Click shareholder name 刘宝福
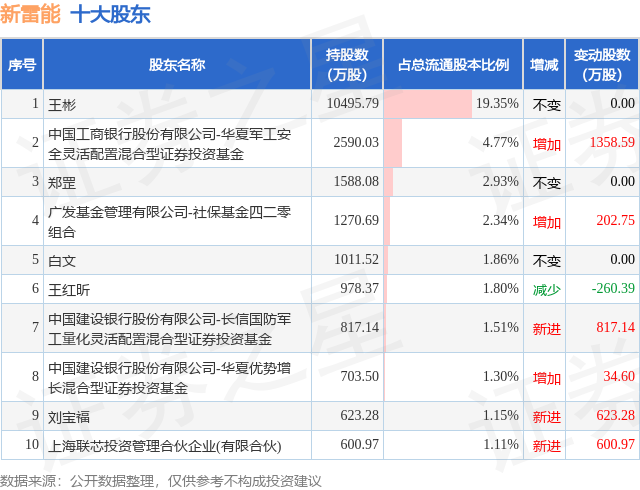Viewport: 640px width, 490px height. click(x=69, y=417)
